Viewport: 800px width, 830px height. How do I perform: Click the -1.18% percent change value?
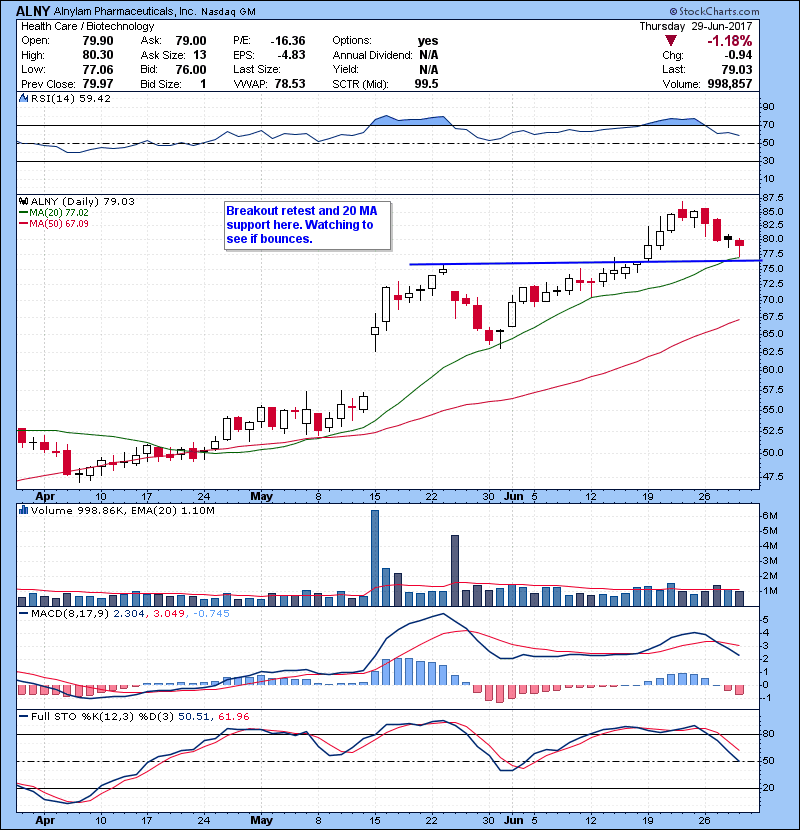coord(730,41)
